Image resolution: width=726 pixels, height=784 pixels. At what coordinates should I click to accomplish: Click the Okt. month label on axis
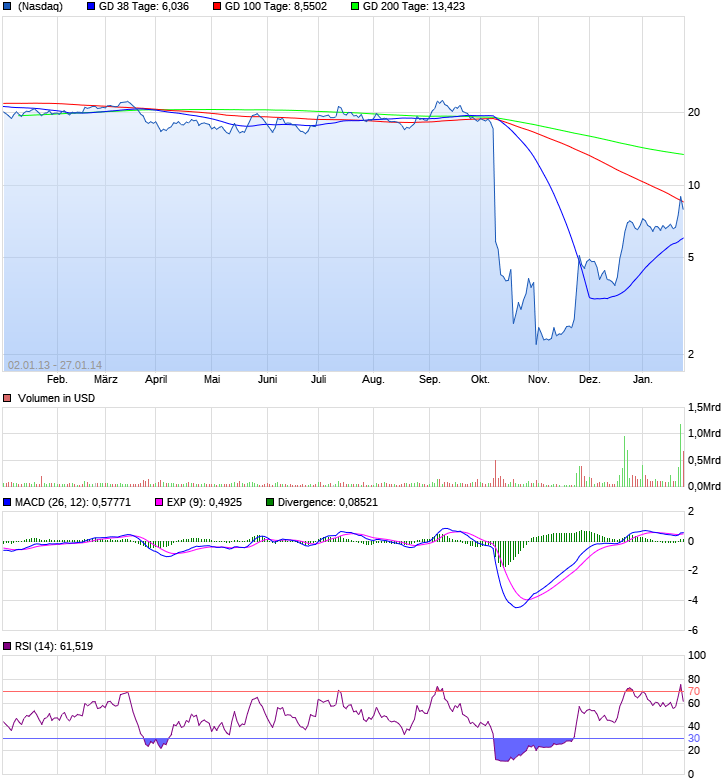tap(480, 380)
